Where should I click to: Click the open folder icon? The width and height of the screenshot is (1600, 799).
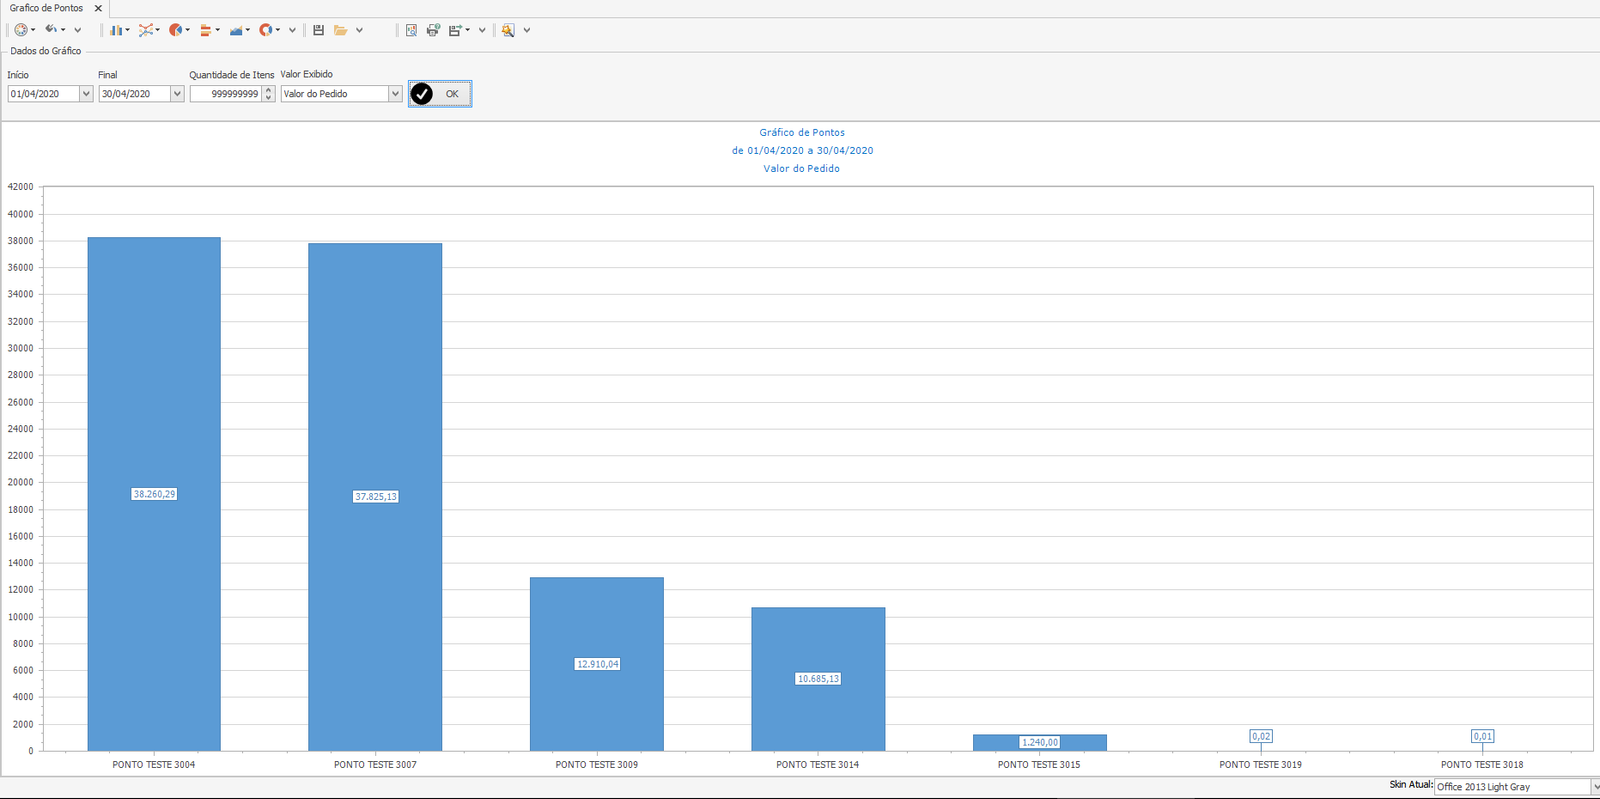[x=341, y=30]
